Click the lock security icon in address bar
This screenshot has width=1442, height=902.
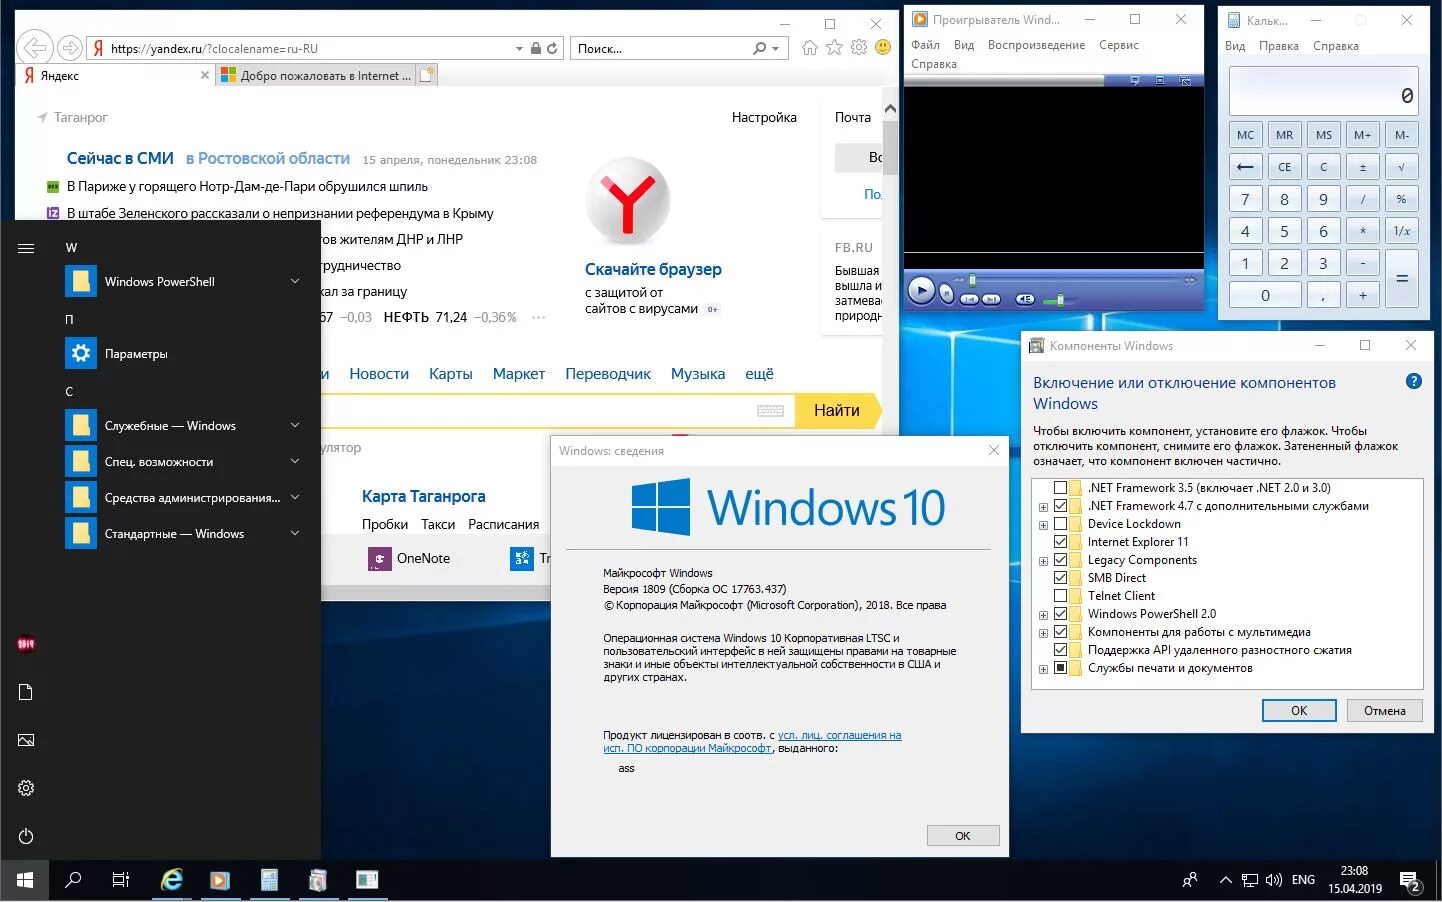pos(536,48)
